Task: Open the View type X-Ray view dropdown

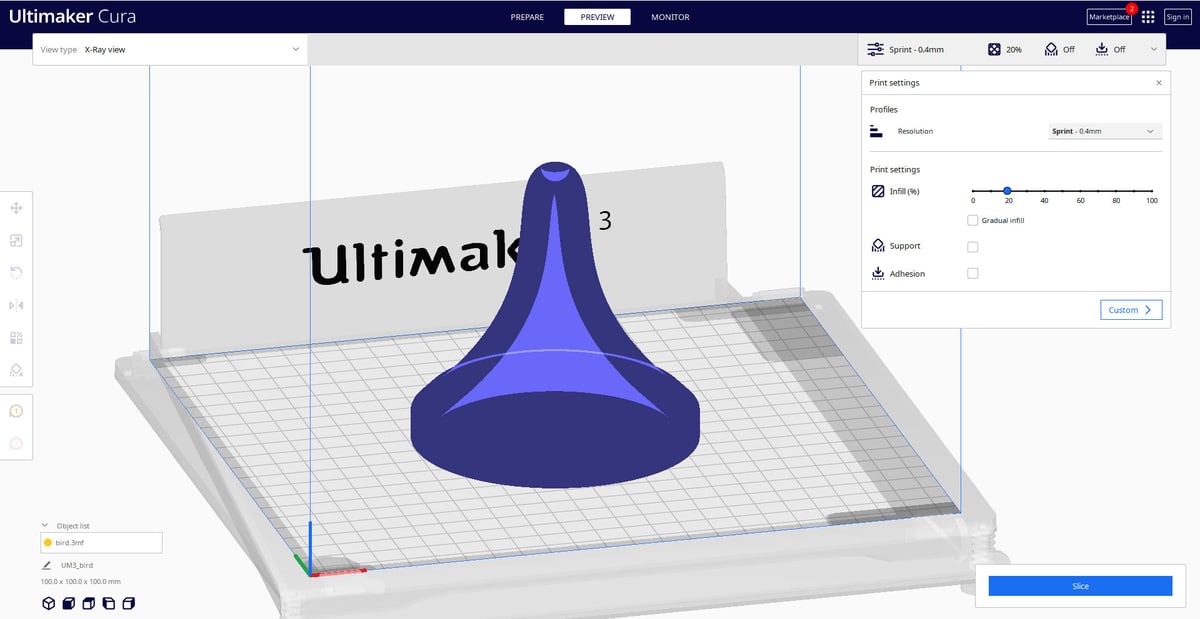Action: (169, 49)
